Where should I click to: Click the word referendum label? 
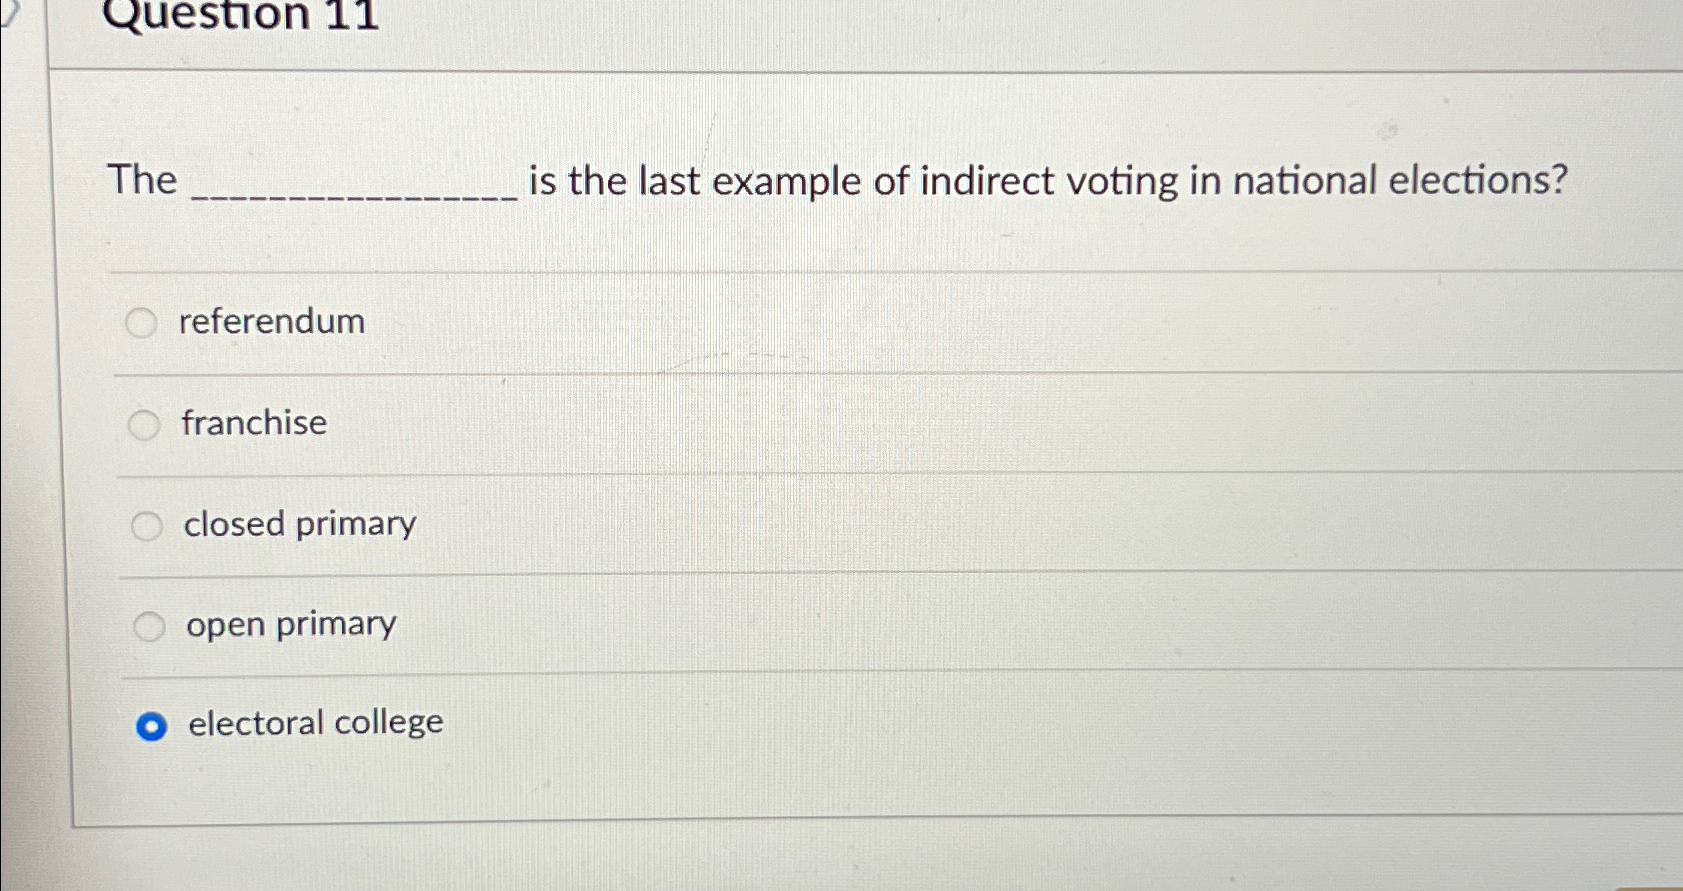[272, 322]
